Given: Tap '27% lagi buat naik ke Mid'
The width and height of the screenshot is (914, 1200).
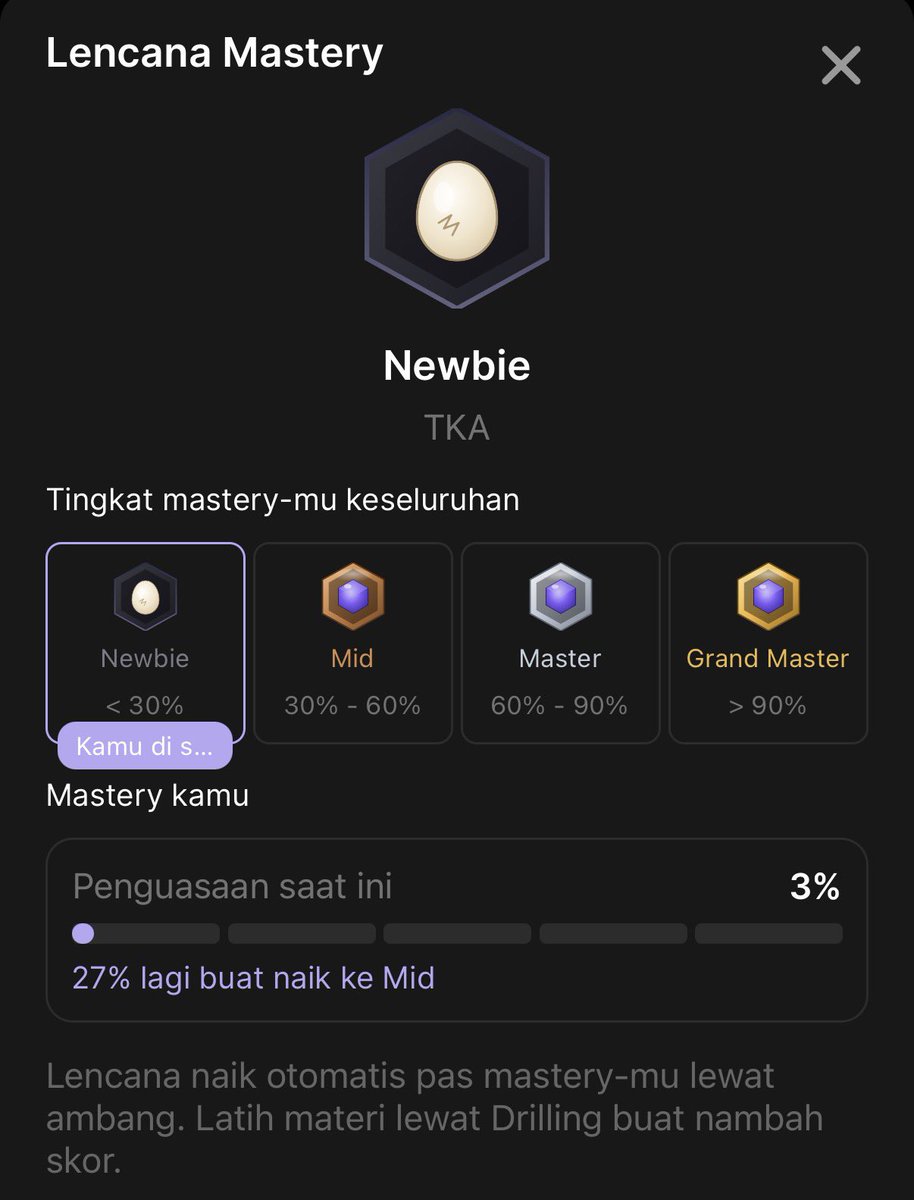Looking at the screenshot, I should pyautogui.click(x=253, y=977).
